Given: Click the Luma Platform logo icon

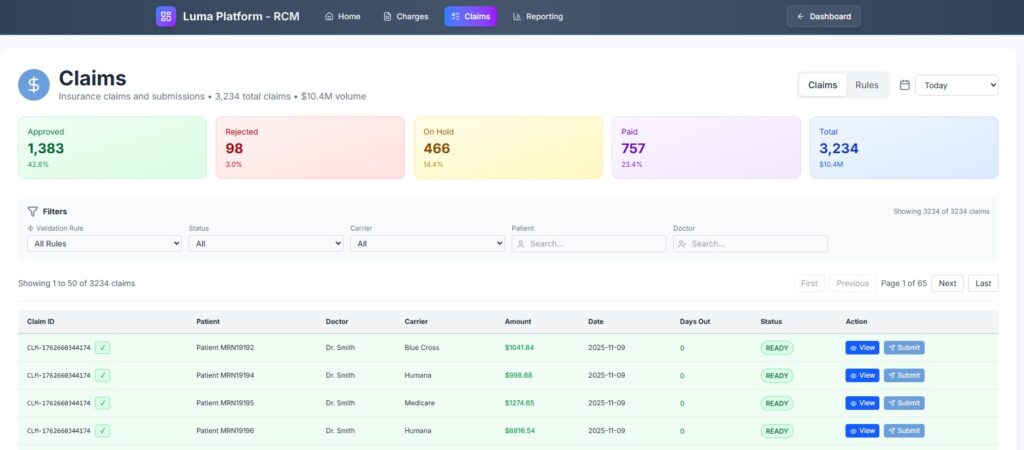Looking at the screenshot, I should point(165,16).
